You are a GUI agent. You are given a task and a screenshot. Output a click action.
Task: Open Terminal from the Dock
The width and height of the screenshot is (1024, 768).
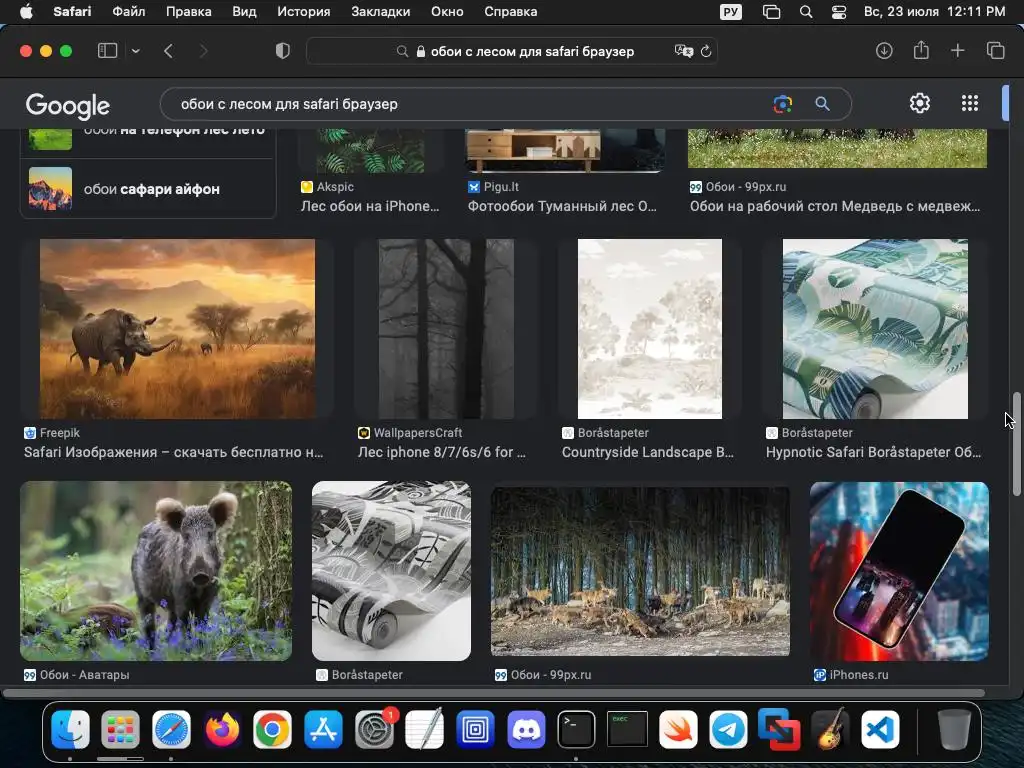577,729
